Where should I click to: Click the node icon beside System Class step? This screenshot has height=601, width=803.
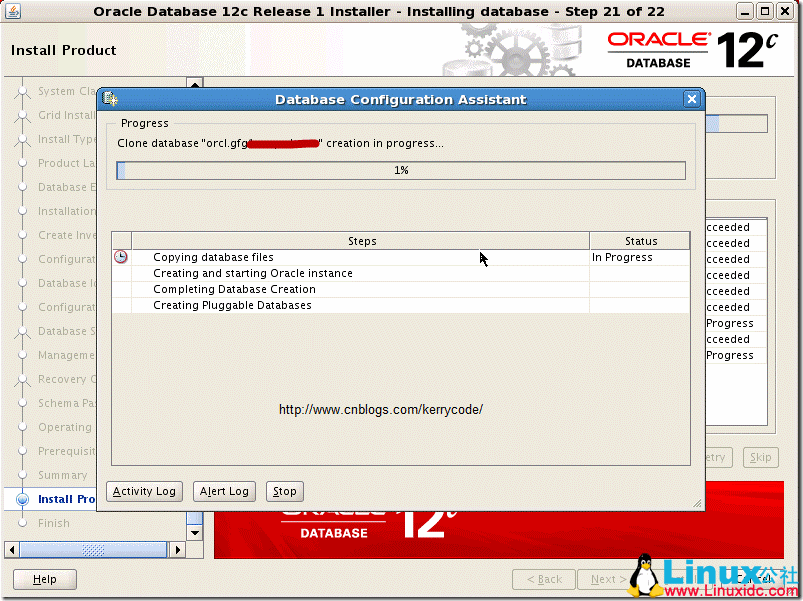point(22,91)
